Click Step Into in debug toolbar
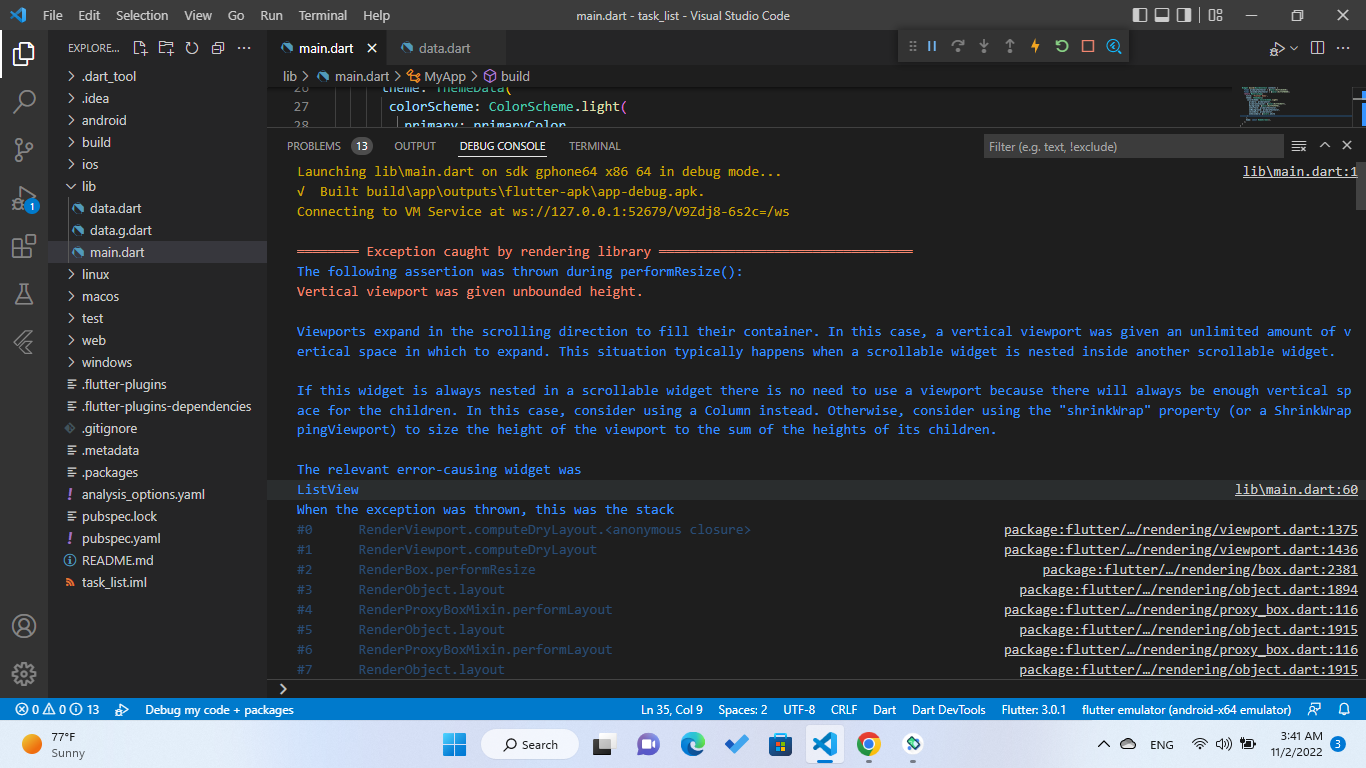The width and height of the screenshot is (1366, 768). (984, 46)
